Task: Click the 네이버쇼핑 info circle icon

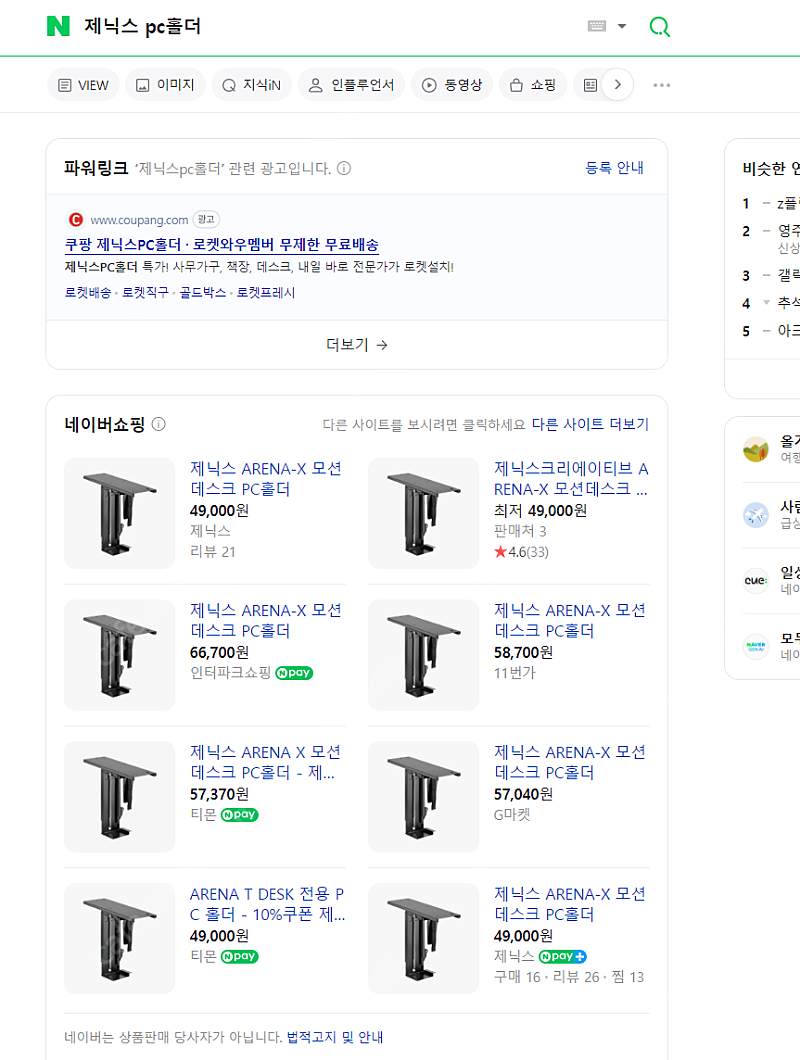Action: pyautogui.click(x=158, y=425)
